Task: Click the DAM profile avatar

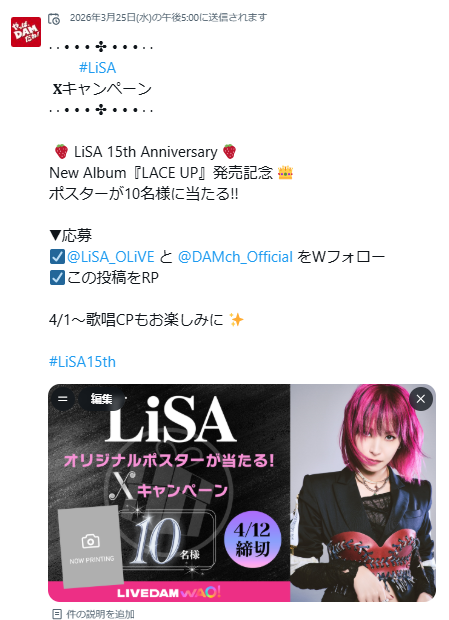Action: point(26,32)
